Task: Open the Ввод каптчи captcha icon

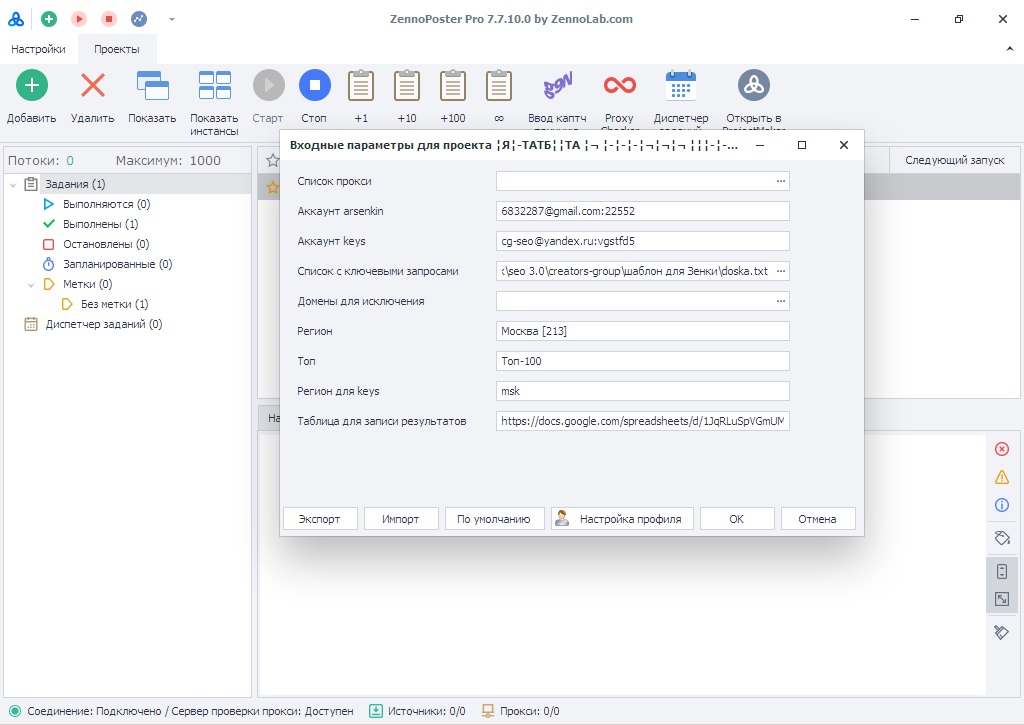Action: 557,85
